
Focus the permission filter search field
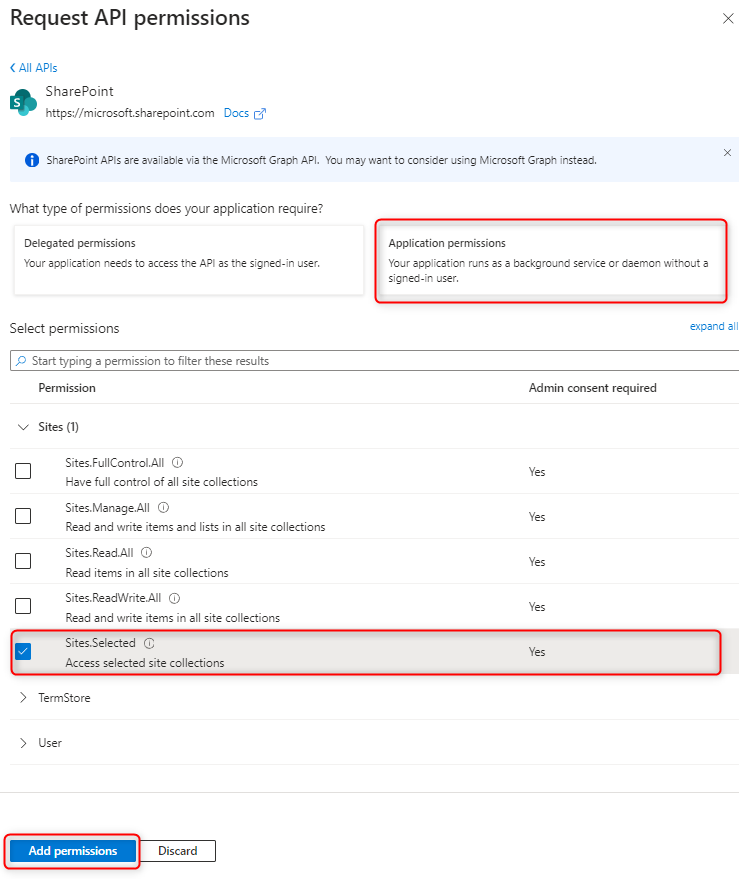pyautogui.click(x=374, y=360)
